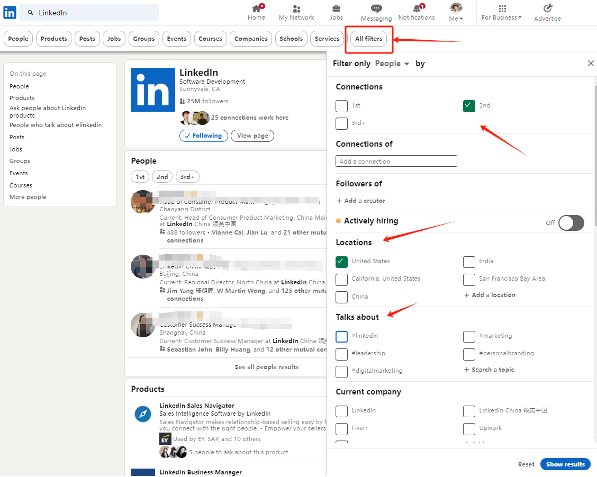The image size is (597, 477).
Task: Jump to More people in sidebar
Action: [x=28, y=197]
